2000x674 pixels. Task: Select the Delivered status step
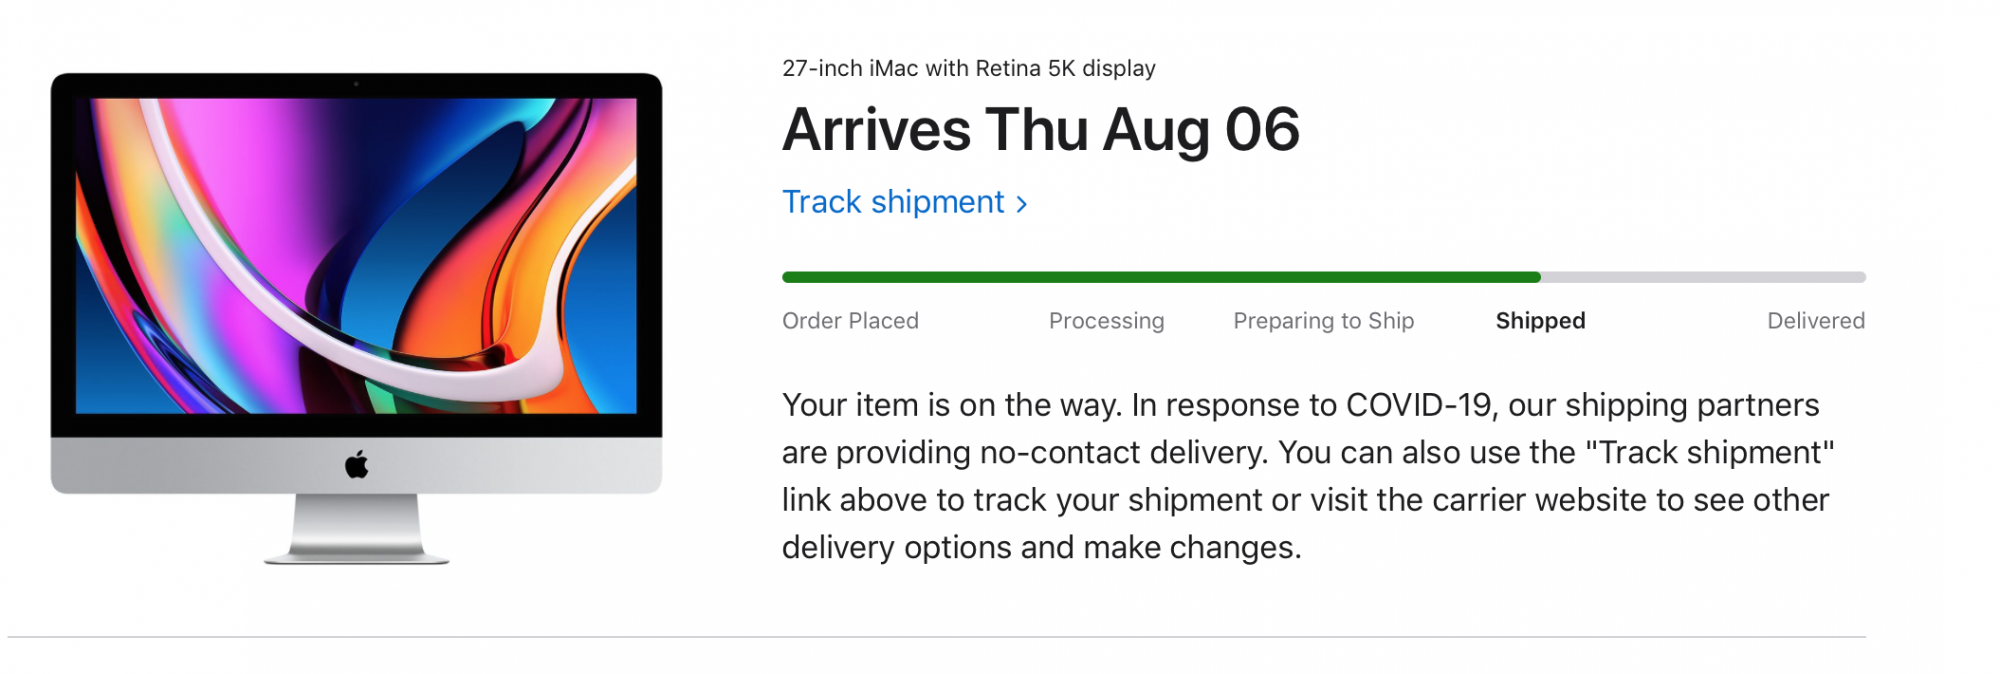point(1815,321)
